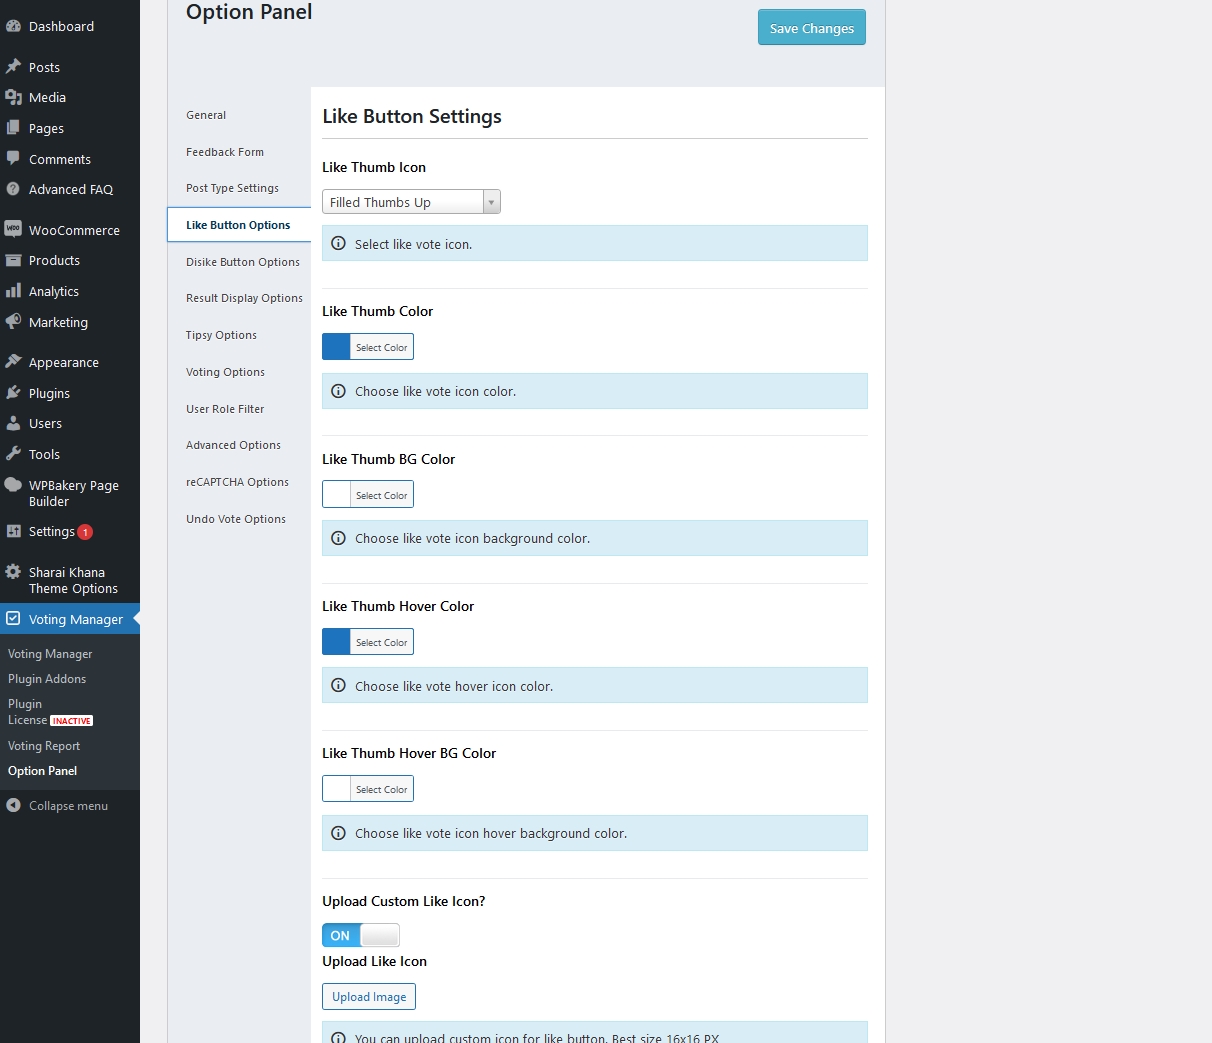Pick the Like Thumb Hover BG Color swatch
This screenshot has height=1043, width=1212.
[x=337, y=789]
